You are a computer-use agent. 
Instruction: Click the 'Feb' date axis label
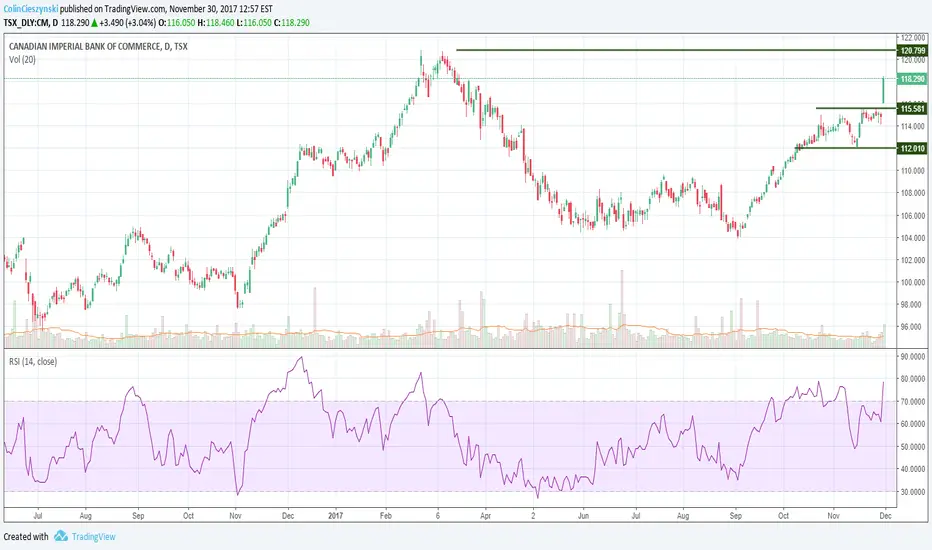(386, 516)
